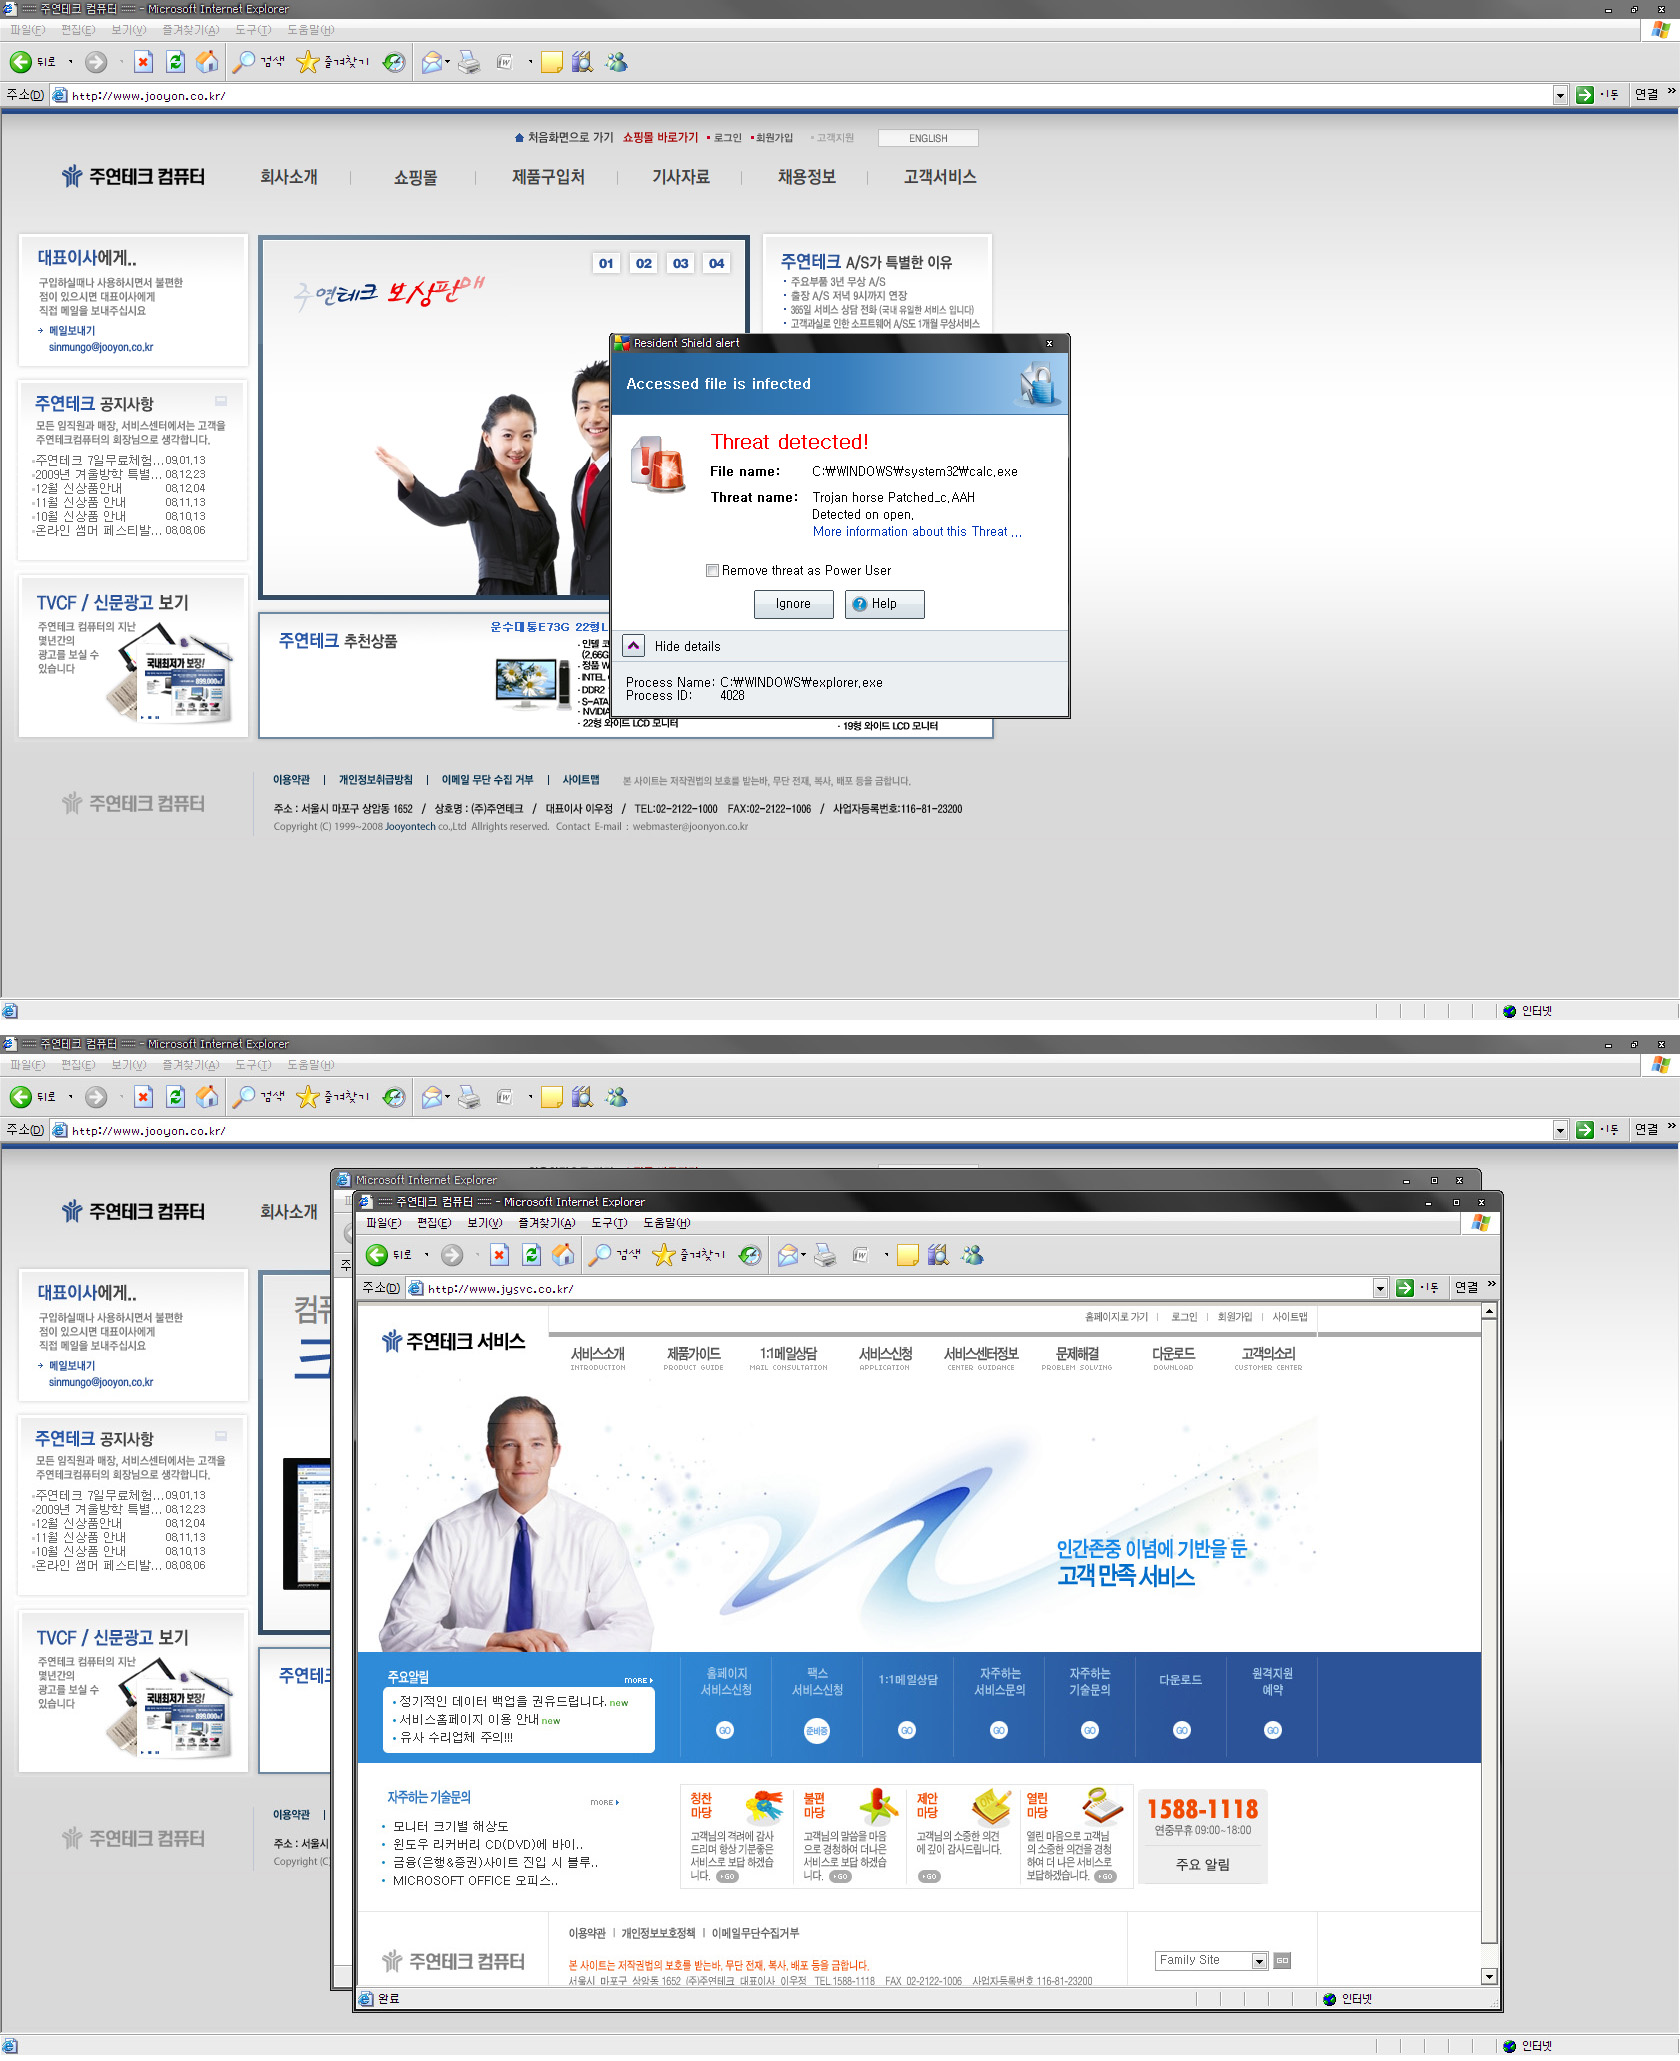Viewport: 1680px width, 2061px height.
Task: Click 1588-1118 phone number text
Action: (1202, 1809)
